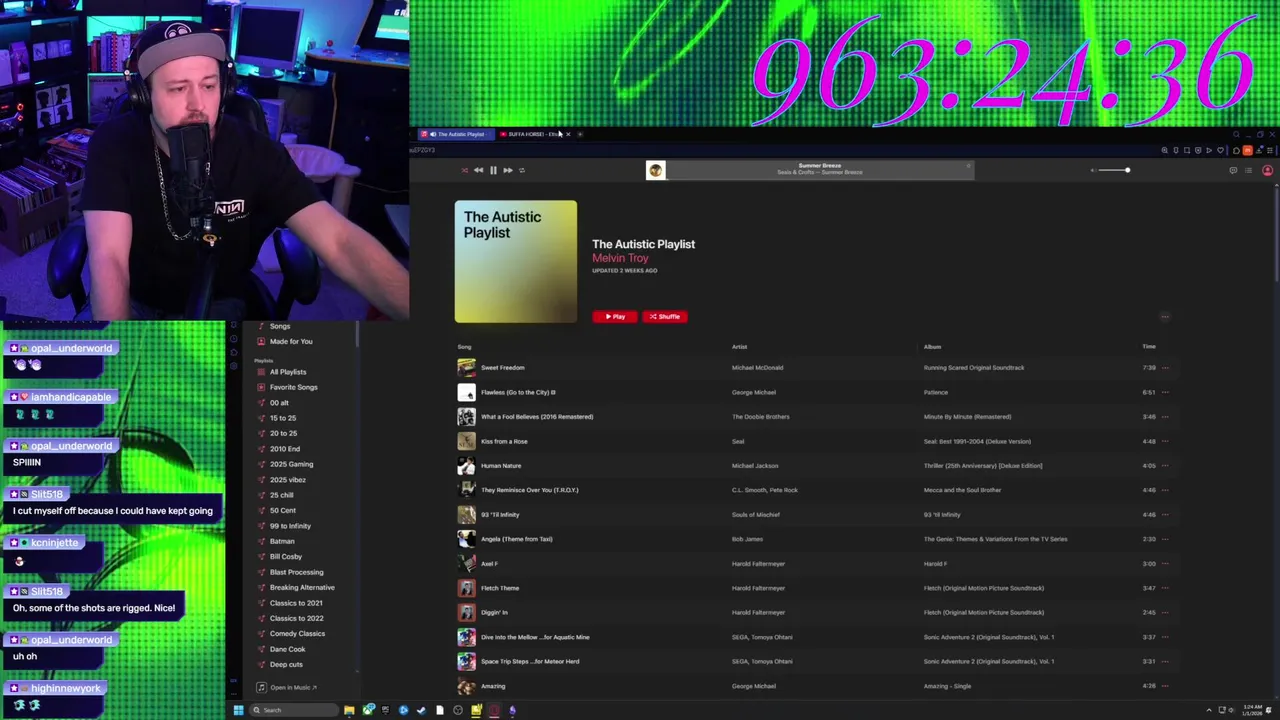
Task: Click the Human Nature album thumbnail
Action: pos(467,466)
